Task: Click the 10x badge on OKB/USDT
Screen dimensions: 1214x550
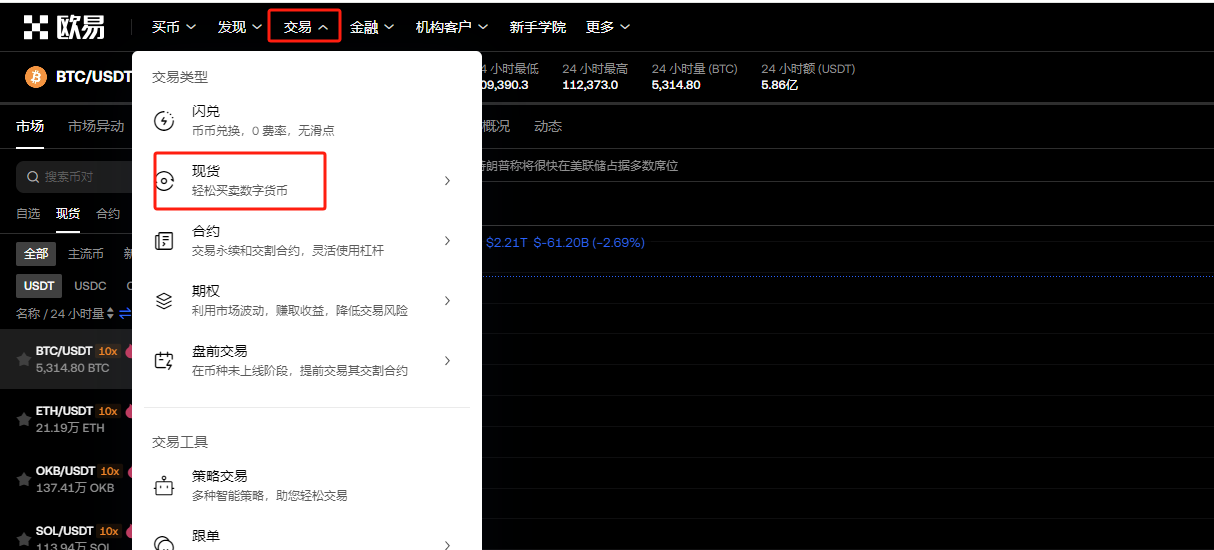Action: tap(110, 471)
